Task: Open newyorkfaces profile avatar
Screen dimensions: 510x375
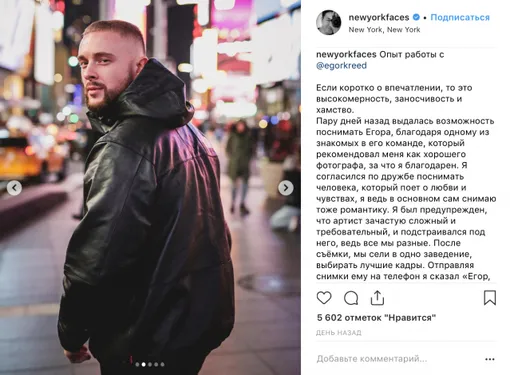Action: click(x=329, y=23)
